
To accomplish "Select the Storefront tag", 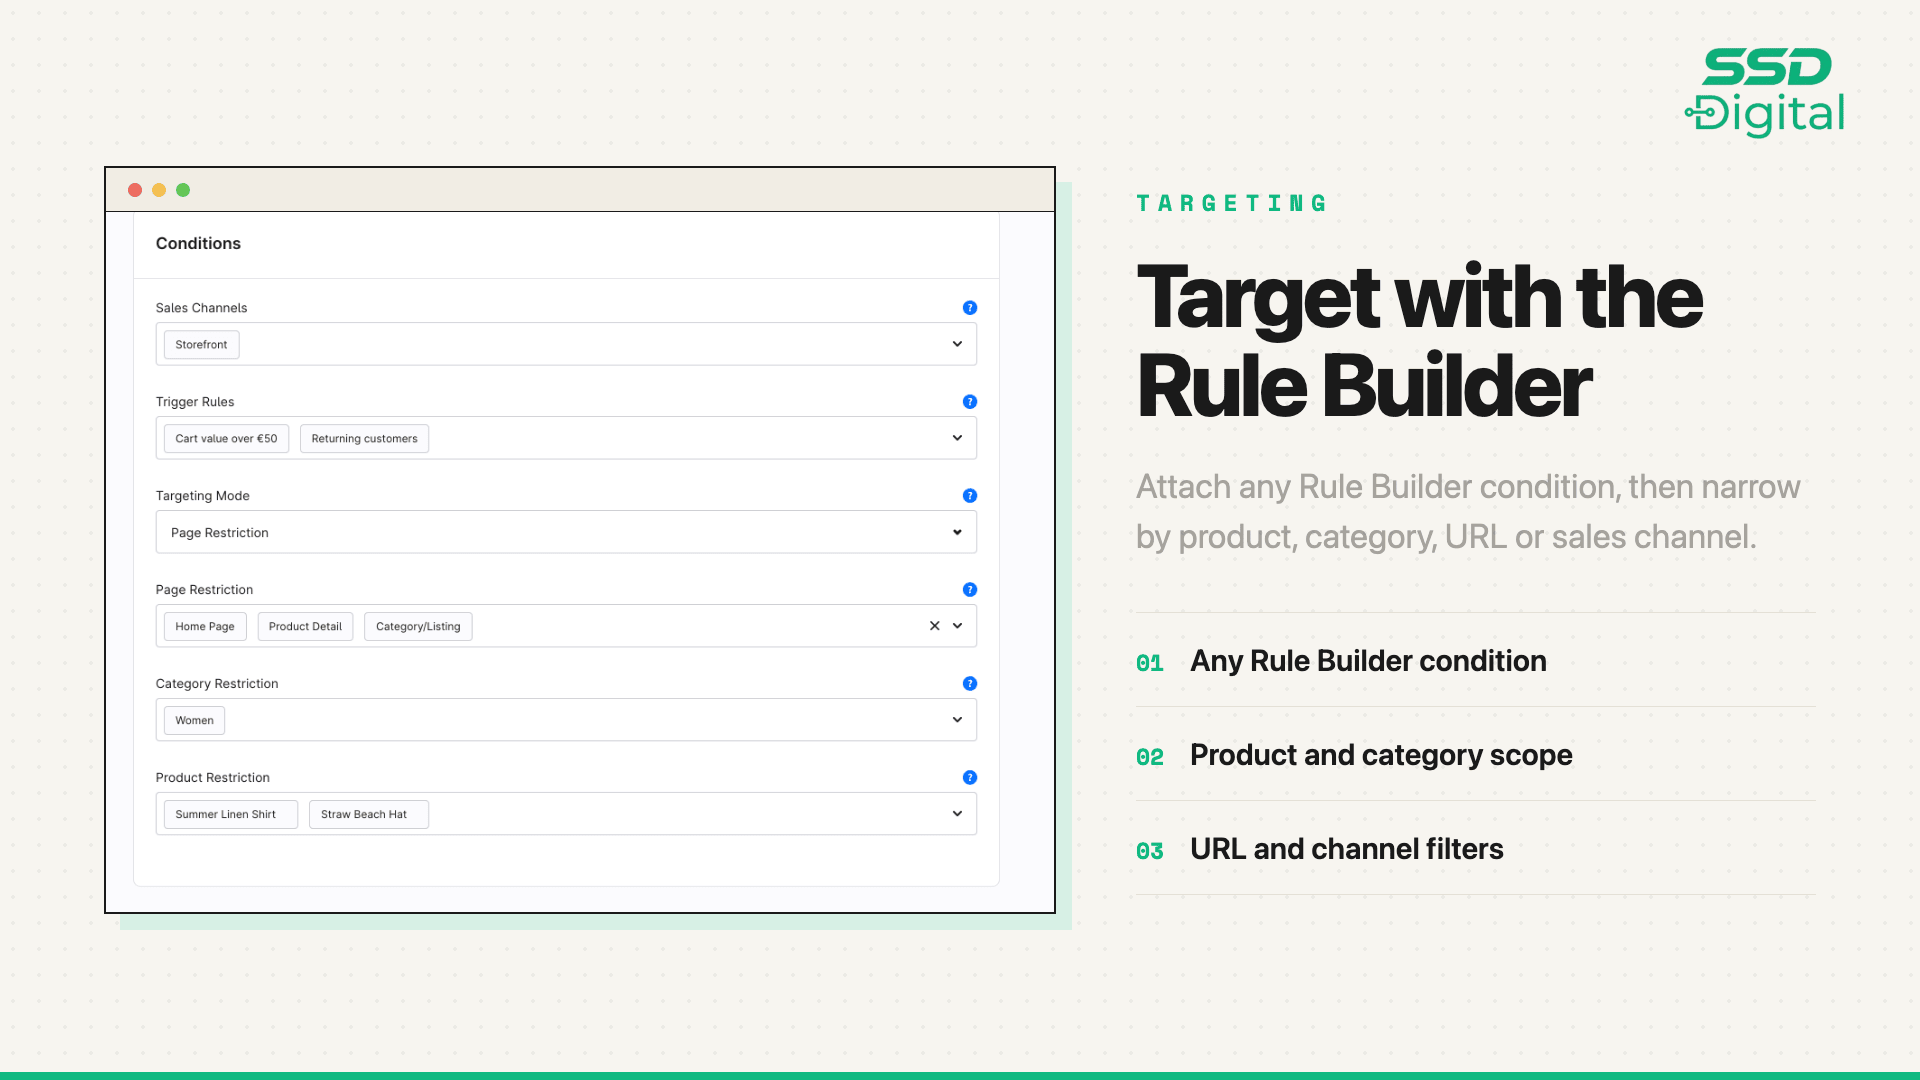I will 201,345.
